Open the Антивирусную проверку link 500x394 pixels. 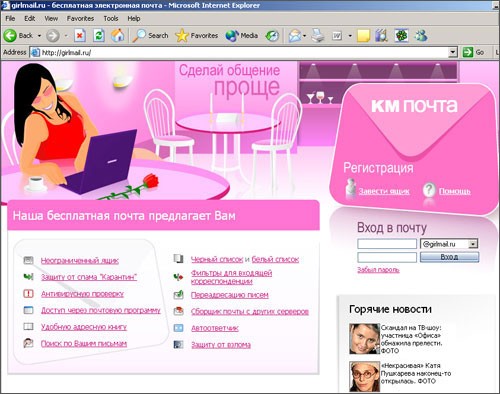point(82,294)
